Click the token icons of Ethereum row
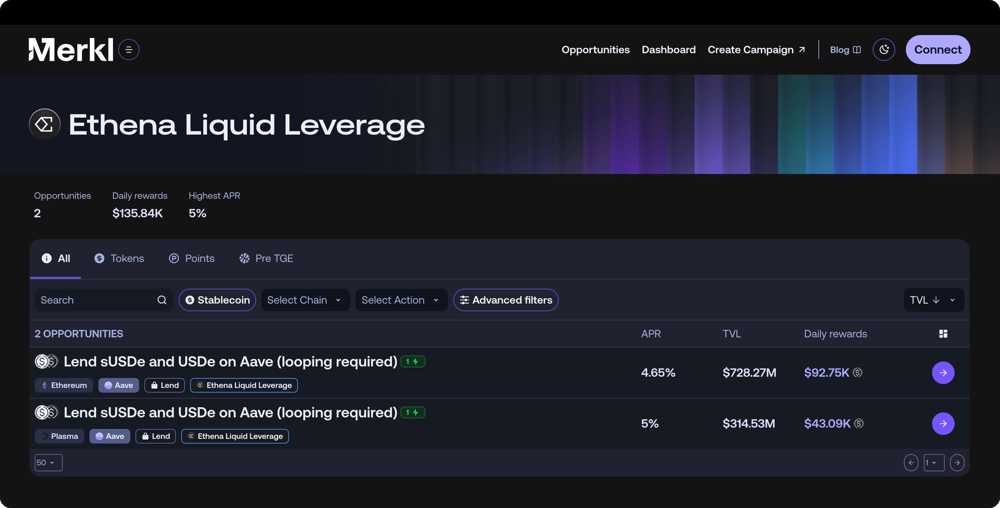1000x508 pixels. coord(46,362)
